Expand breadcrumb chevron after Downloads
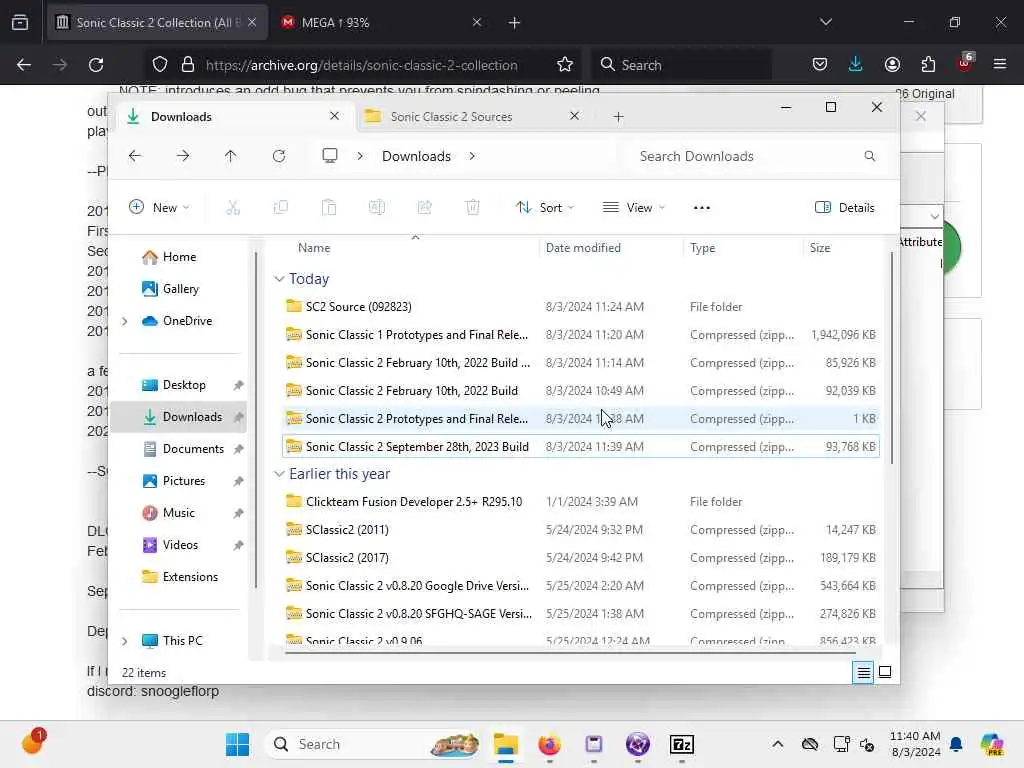The height and width of the screenshot is (768, 1024). (x=472, y=156)
